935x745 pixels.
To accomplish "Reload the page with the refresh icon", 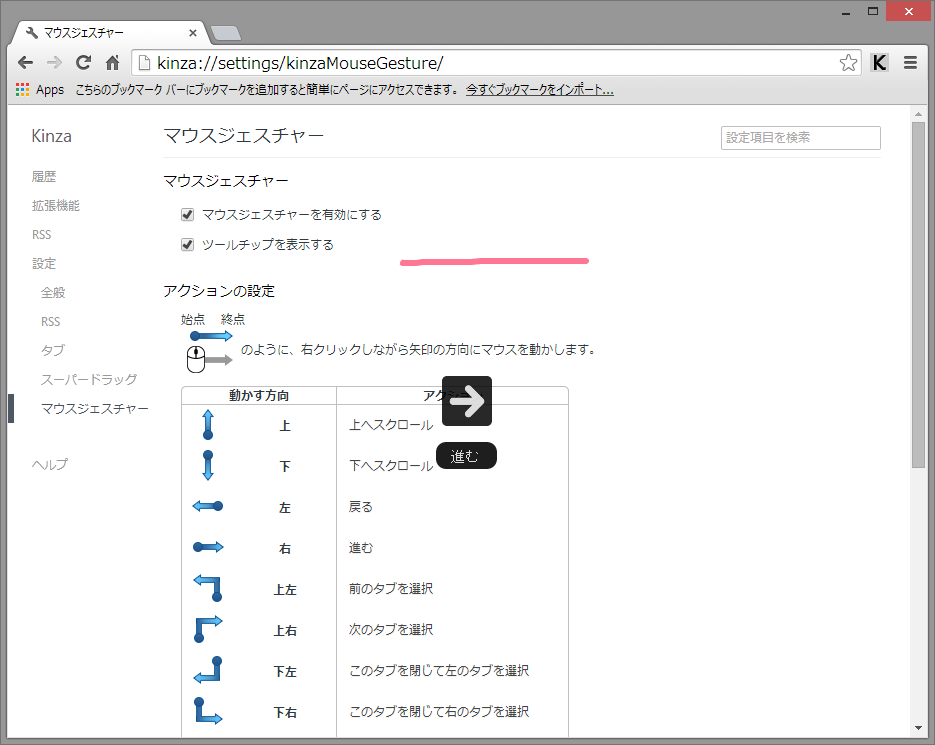I will coord(85,62).
